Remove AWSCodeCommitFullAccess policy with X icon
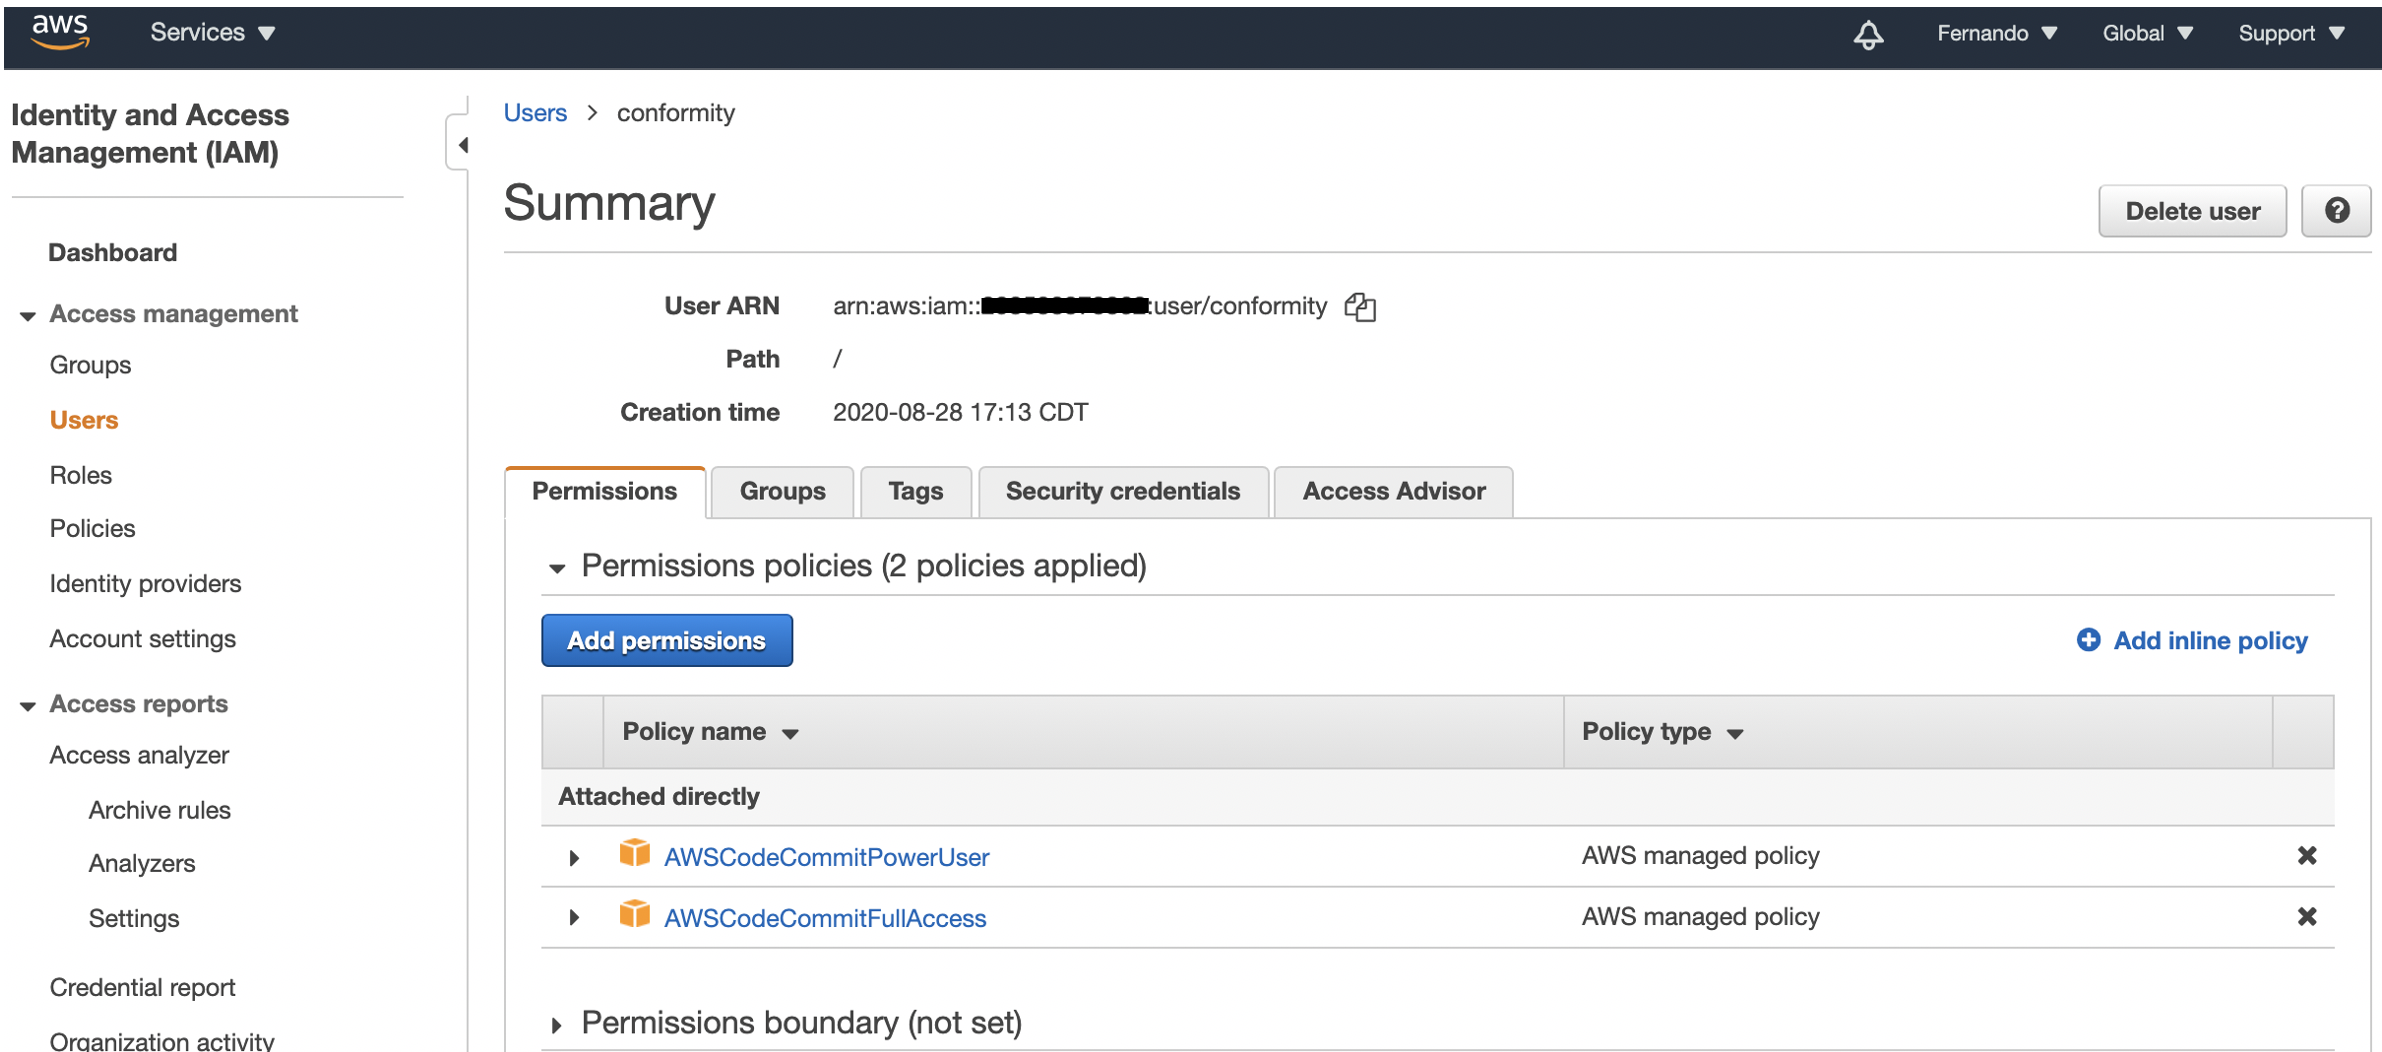 2306,917
